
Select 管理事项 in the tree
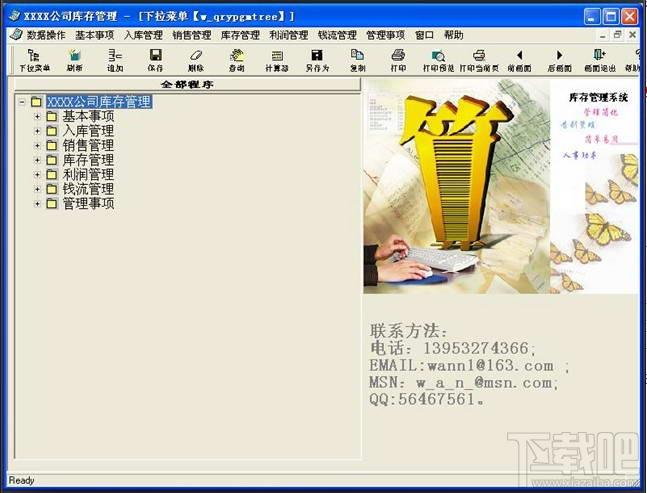tap(88, 203)
